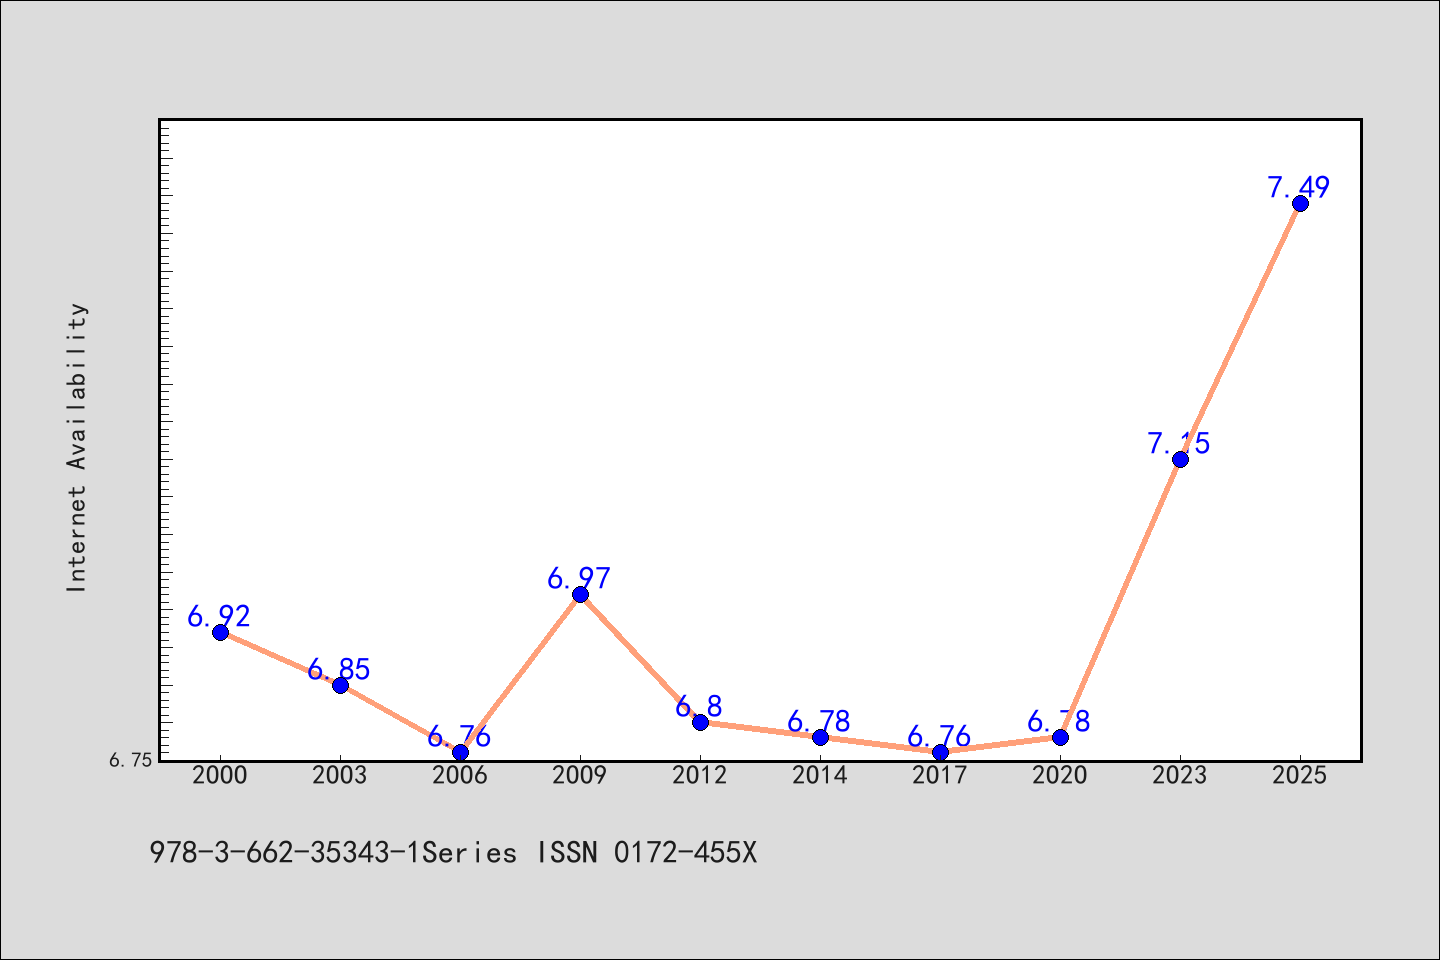Click the 6.97 value annotation
The width and height of the screenshot is (1440, 960).
tap(579, 578)
